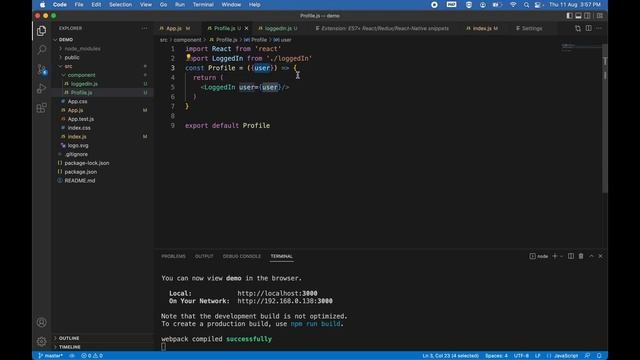Image resolution: width=640 pixels, height=360 pixels.
Task: Open changes compare icon in editor toolbar
Action: coord(578,28)
